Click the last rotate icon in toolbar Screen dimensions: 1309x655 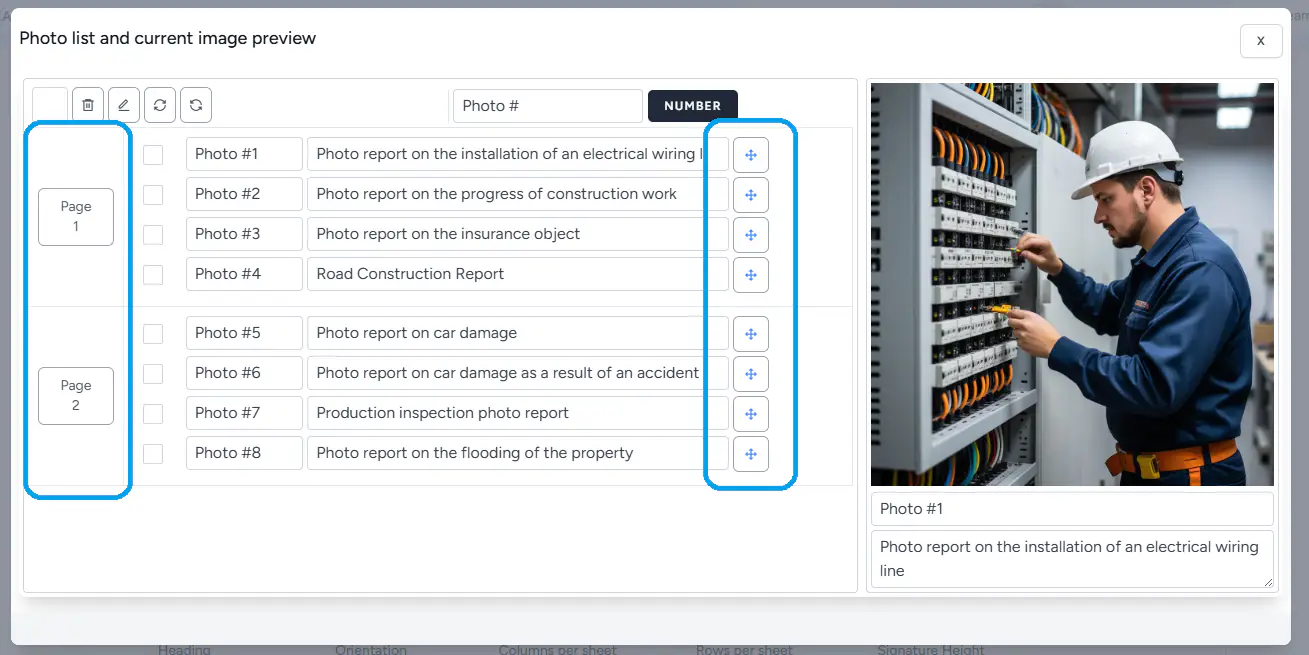tap(196, 105)
